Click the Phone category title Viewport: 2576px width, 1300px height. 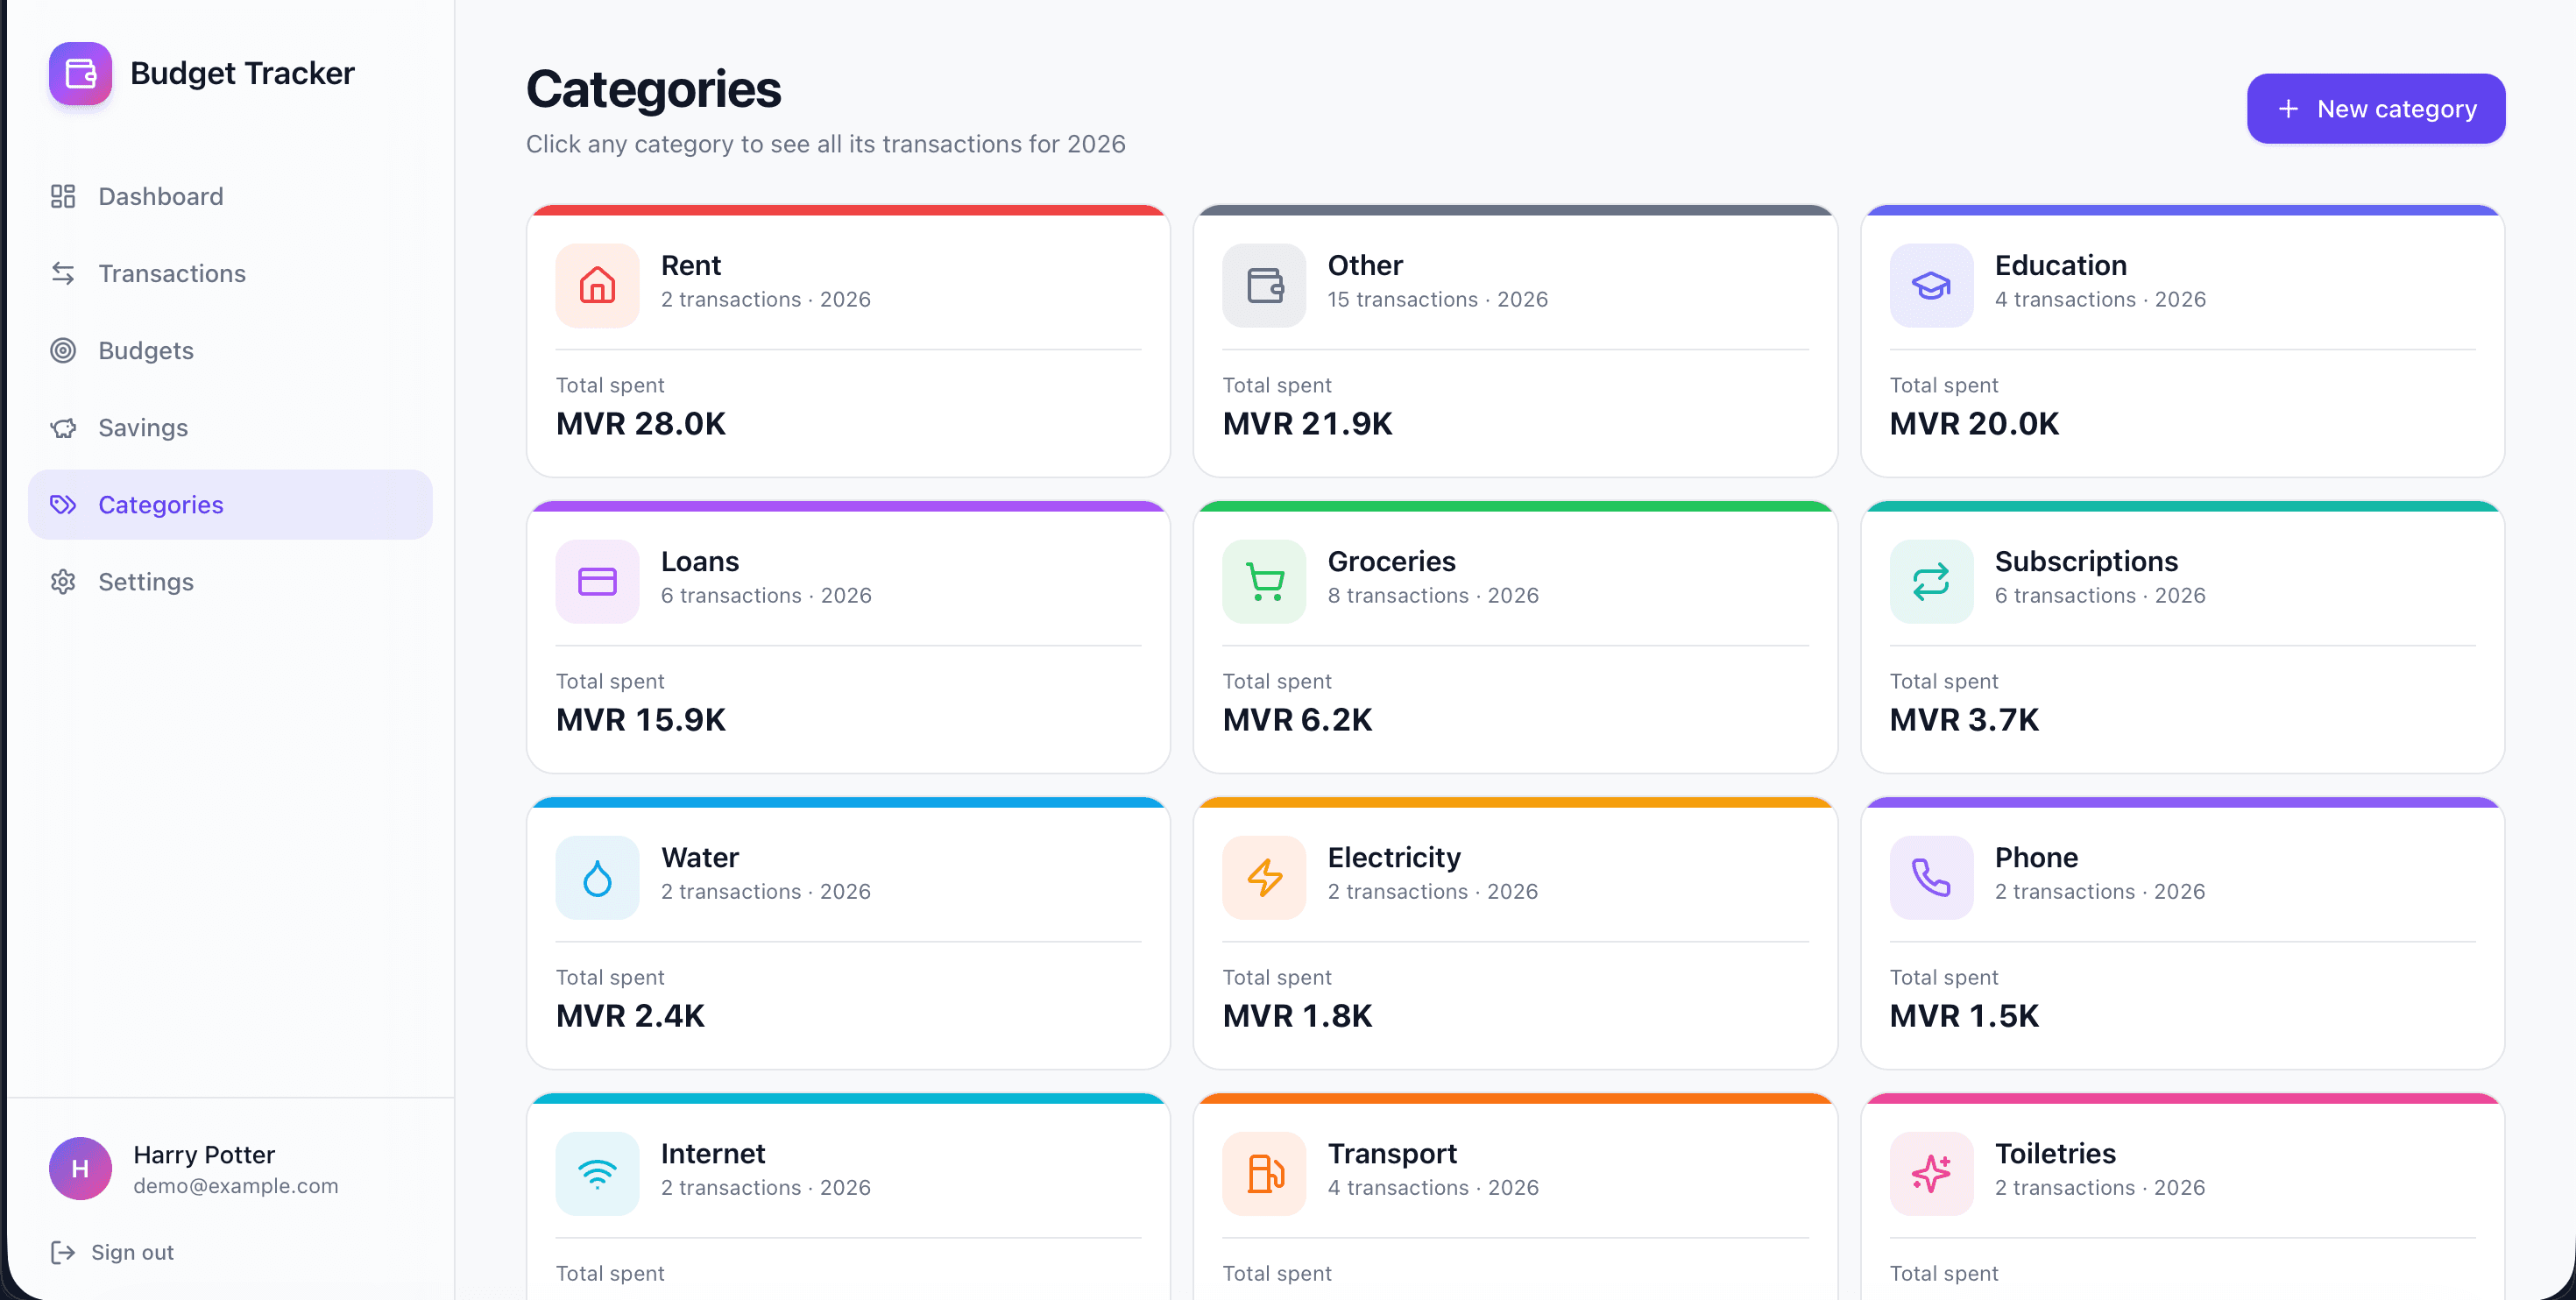pyautogui.click(x=2036, y=857)
